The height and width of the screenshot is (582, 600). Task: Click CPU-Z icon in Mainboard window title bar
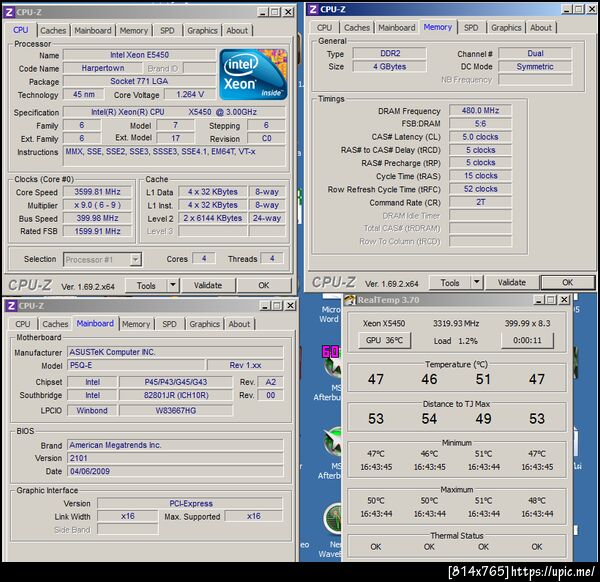pyautogui.click(x=11, y=305)
